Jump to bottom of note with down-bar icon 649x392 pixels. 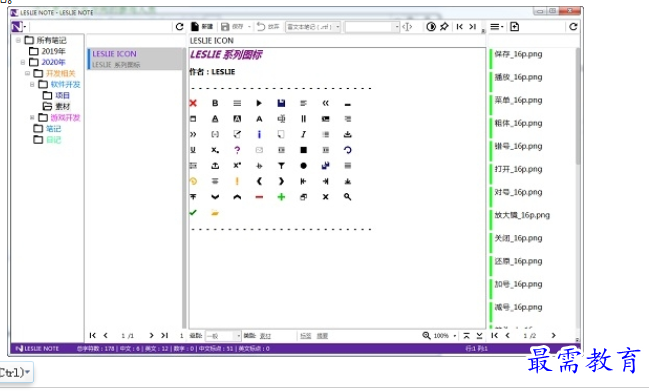[x=479, y=335]
